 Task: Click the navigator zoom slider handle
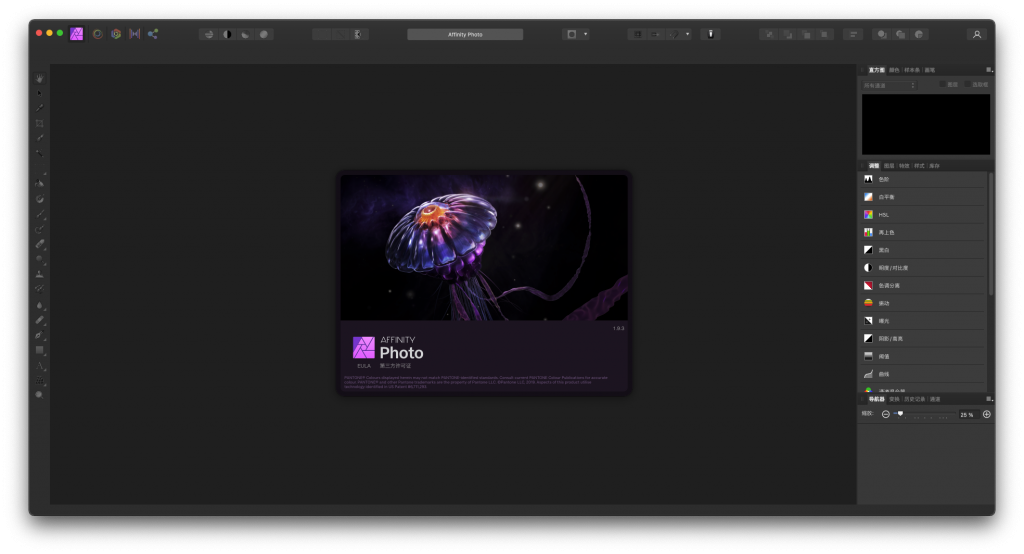[900, 414]
